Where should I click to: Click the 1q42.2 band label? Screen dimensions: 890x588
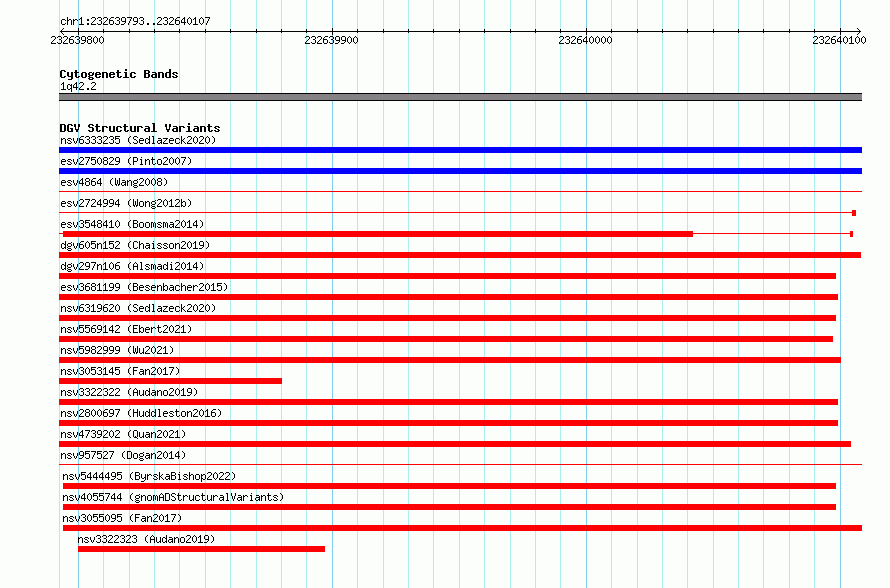pos(78,86)
